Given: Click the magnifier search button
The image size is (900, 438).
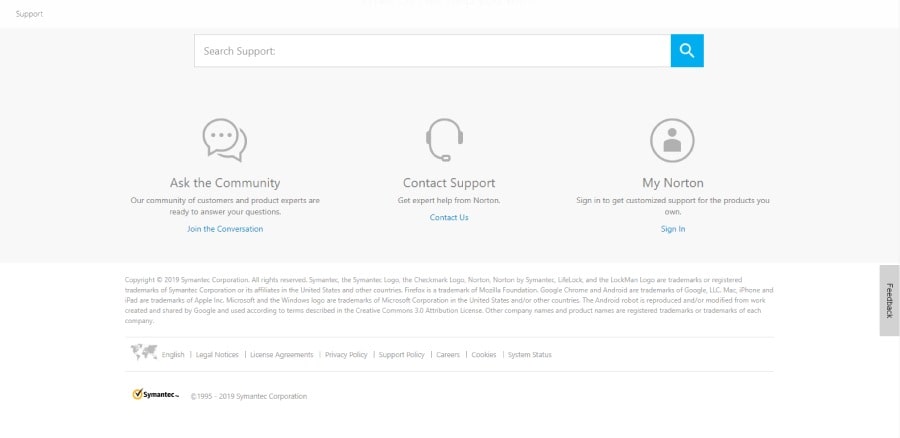Looking at the screenshot, I should point(687,51).
